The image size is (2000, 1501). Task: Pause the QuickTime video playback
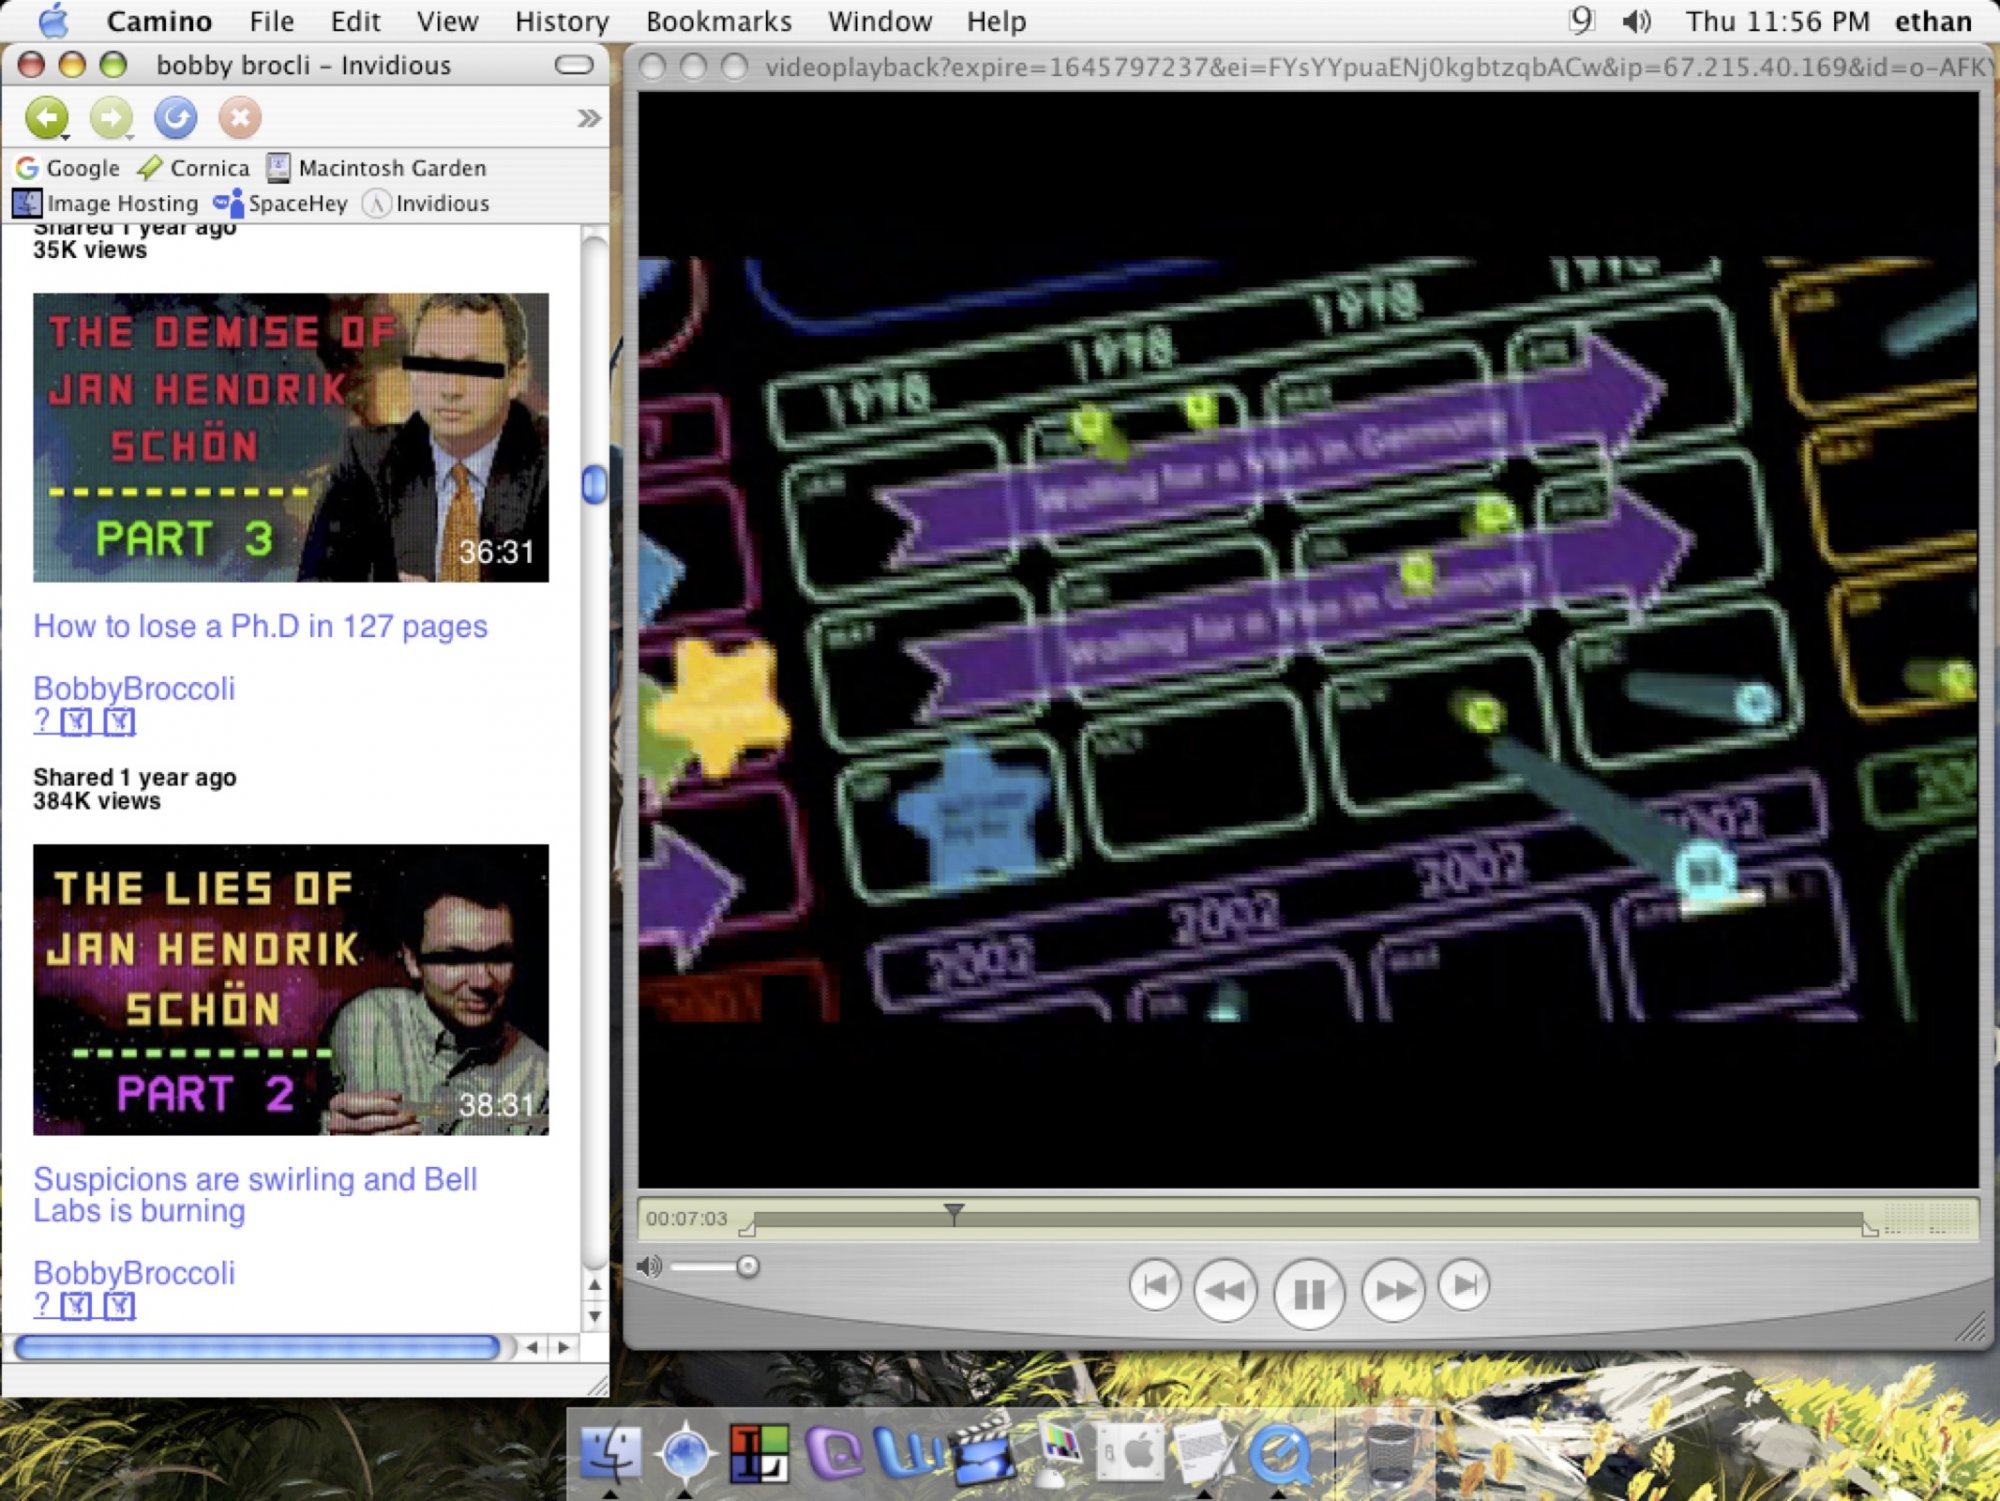pyautogui.click(x=1308, y=1293)
